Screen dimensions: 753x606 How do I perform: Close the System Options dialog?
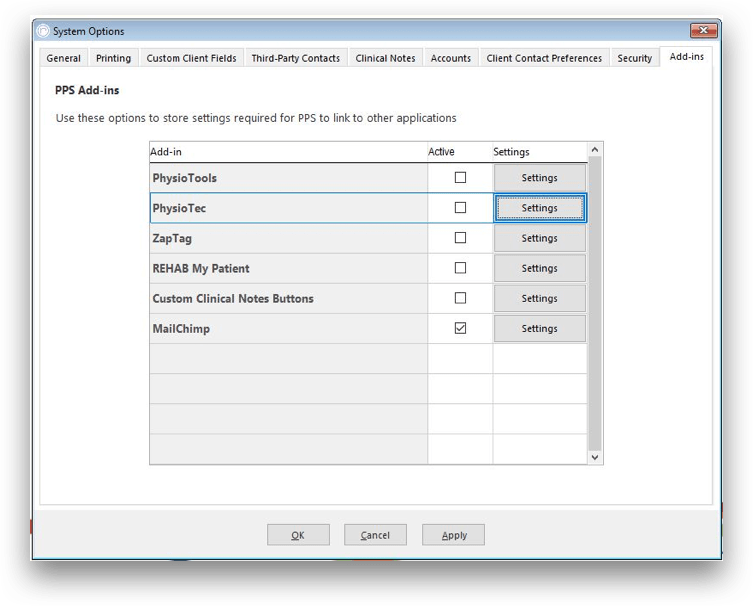coord(704,30)
